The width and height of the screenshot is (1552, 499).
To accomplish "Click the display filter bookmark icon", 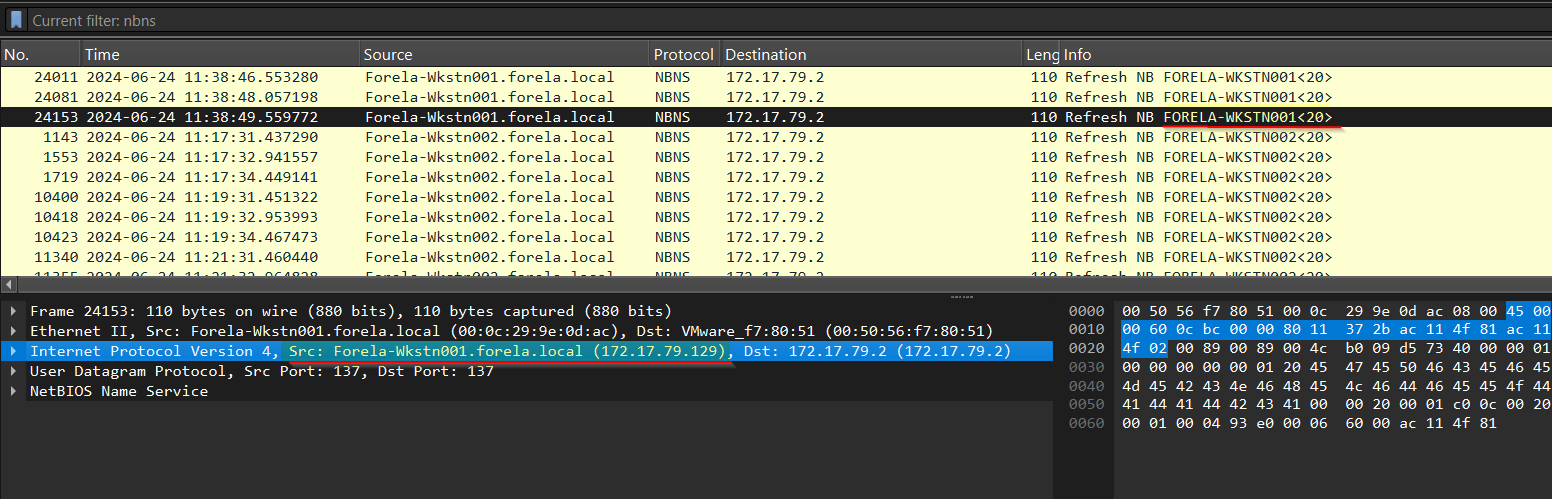I will 16,20.
